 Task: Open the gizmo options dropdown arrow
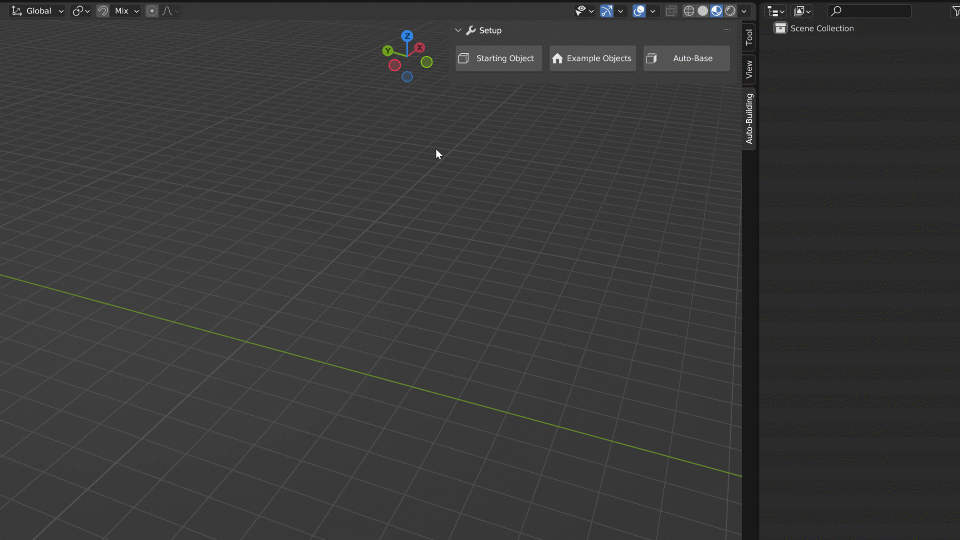[x=620, y=11]
